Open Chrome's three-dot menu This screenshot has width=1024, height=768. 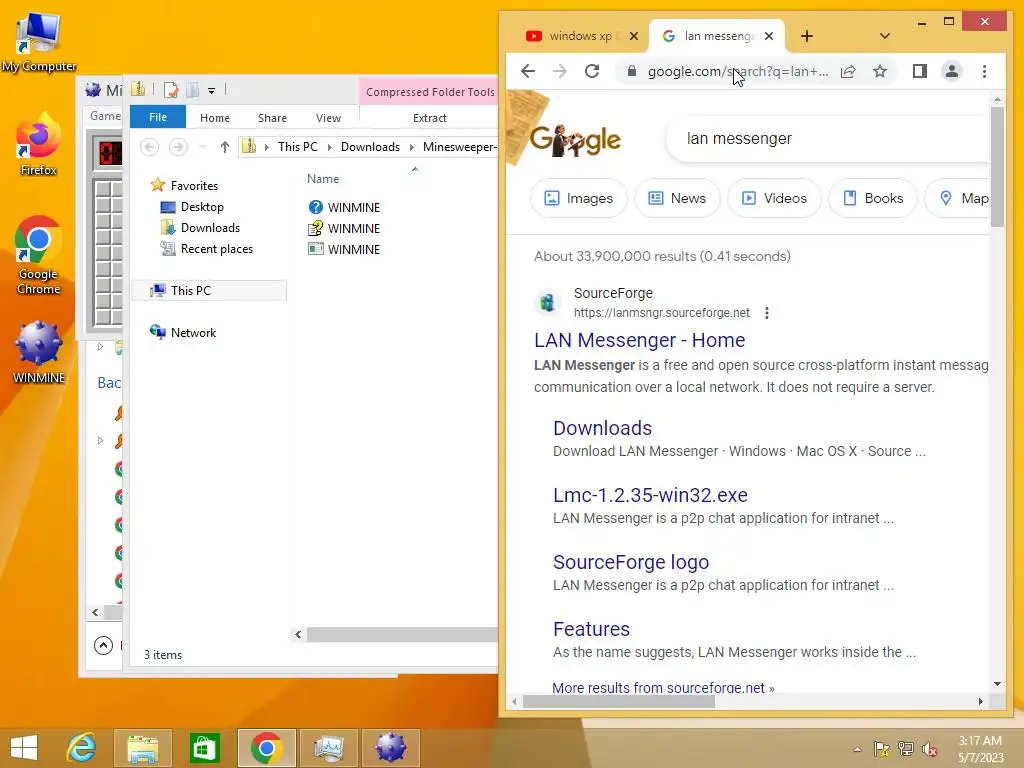[x=984, y=71]
